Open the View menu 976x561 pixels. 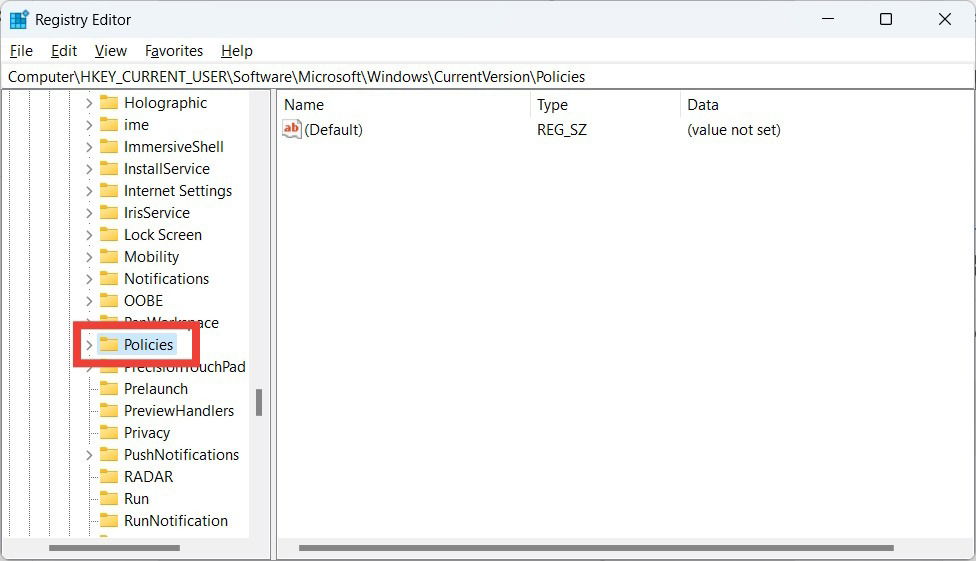pyautogui.click(x=111, y=50)
